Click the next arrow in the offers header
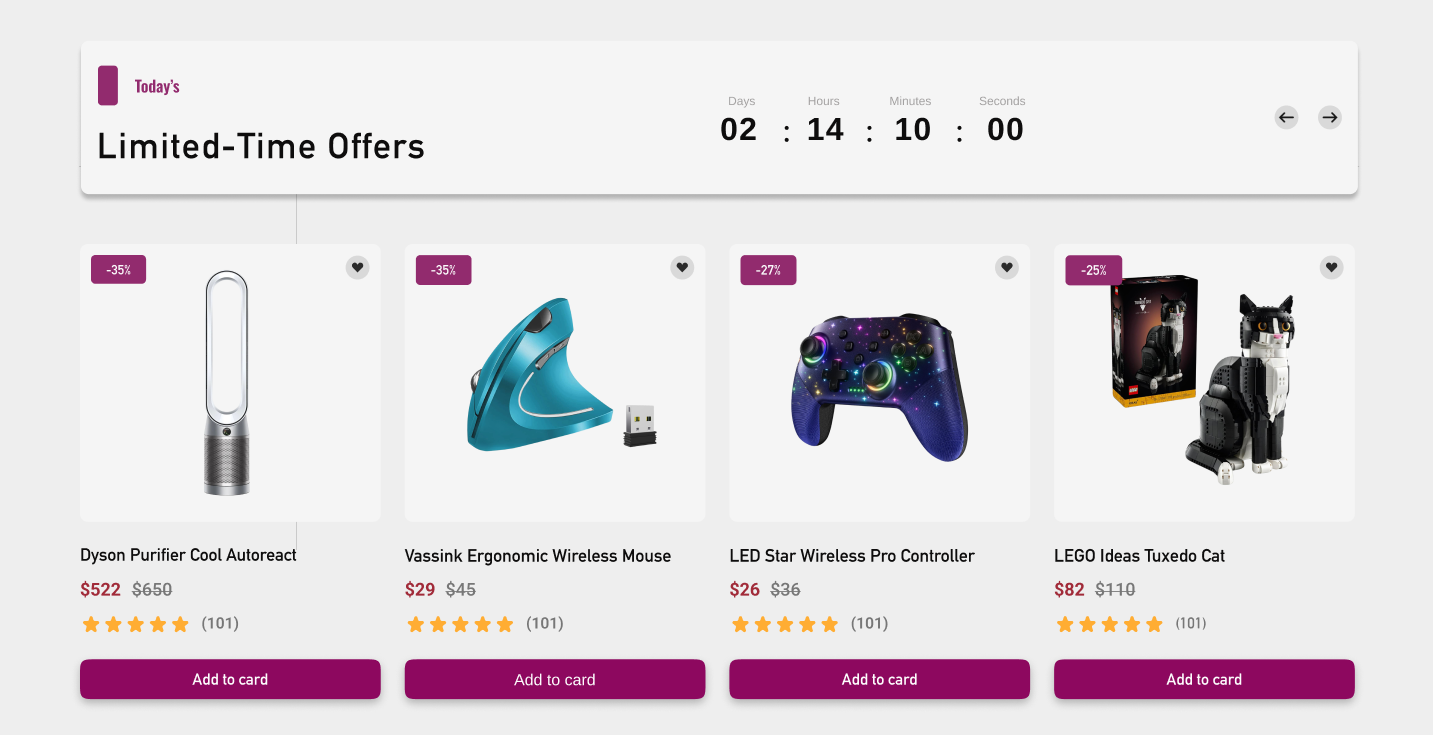 [x=1329, y=118]
